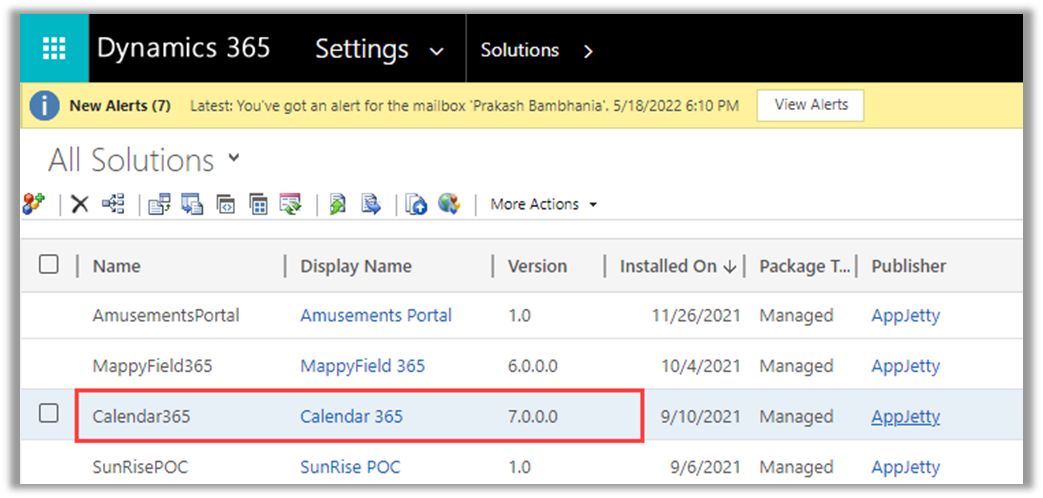The image size is (1043, 498).
Task: Click the View Alerts button
Action: click(x=810, y=105)
